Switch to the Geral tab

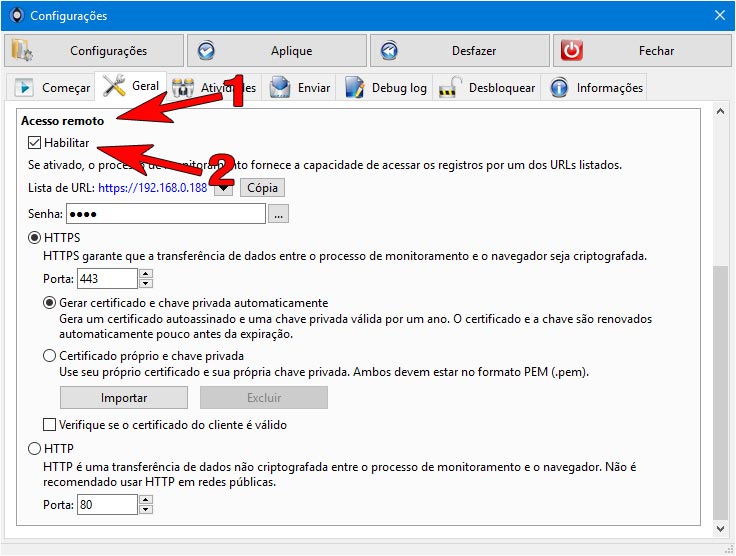coord(131,86)
